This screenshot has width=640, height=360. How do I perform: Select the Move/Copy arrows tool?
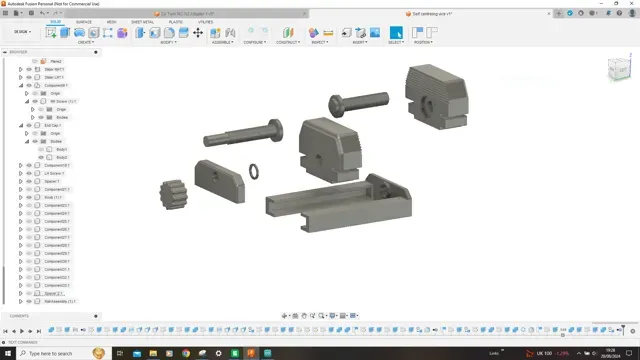(x=198, y=33)
